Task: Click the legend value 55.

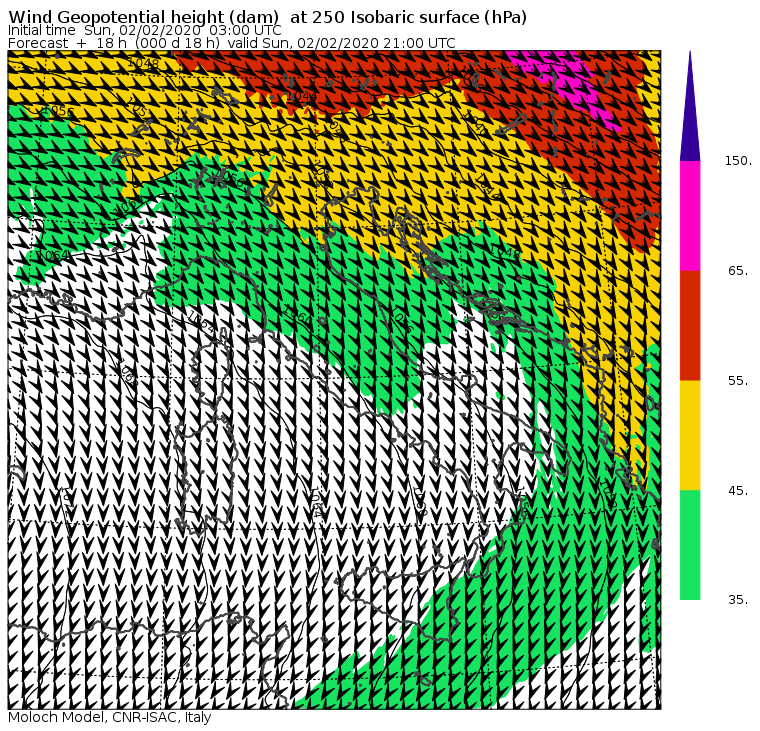Action: pos(738,381)
